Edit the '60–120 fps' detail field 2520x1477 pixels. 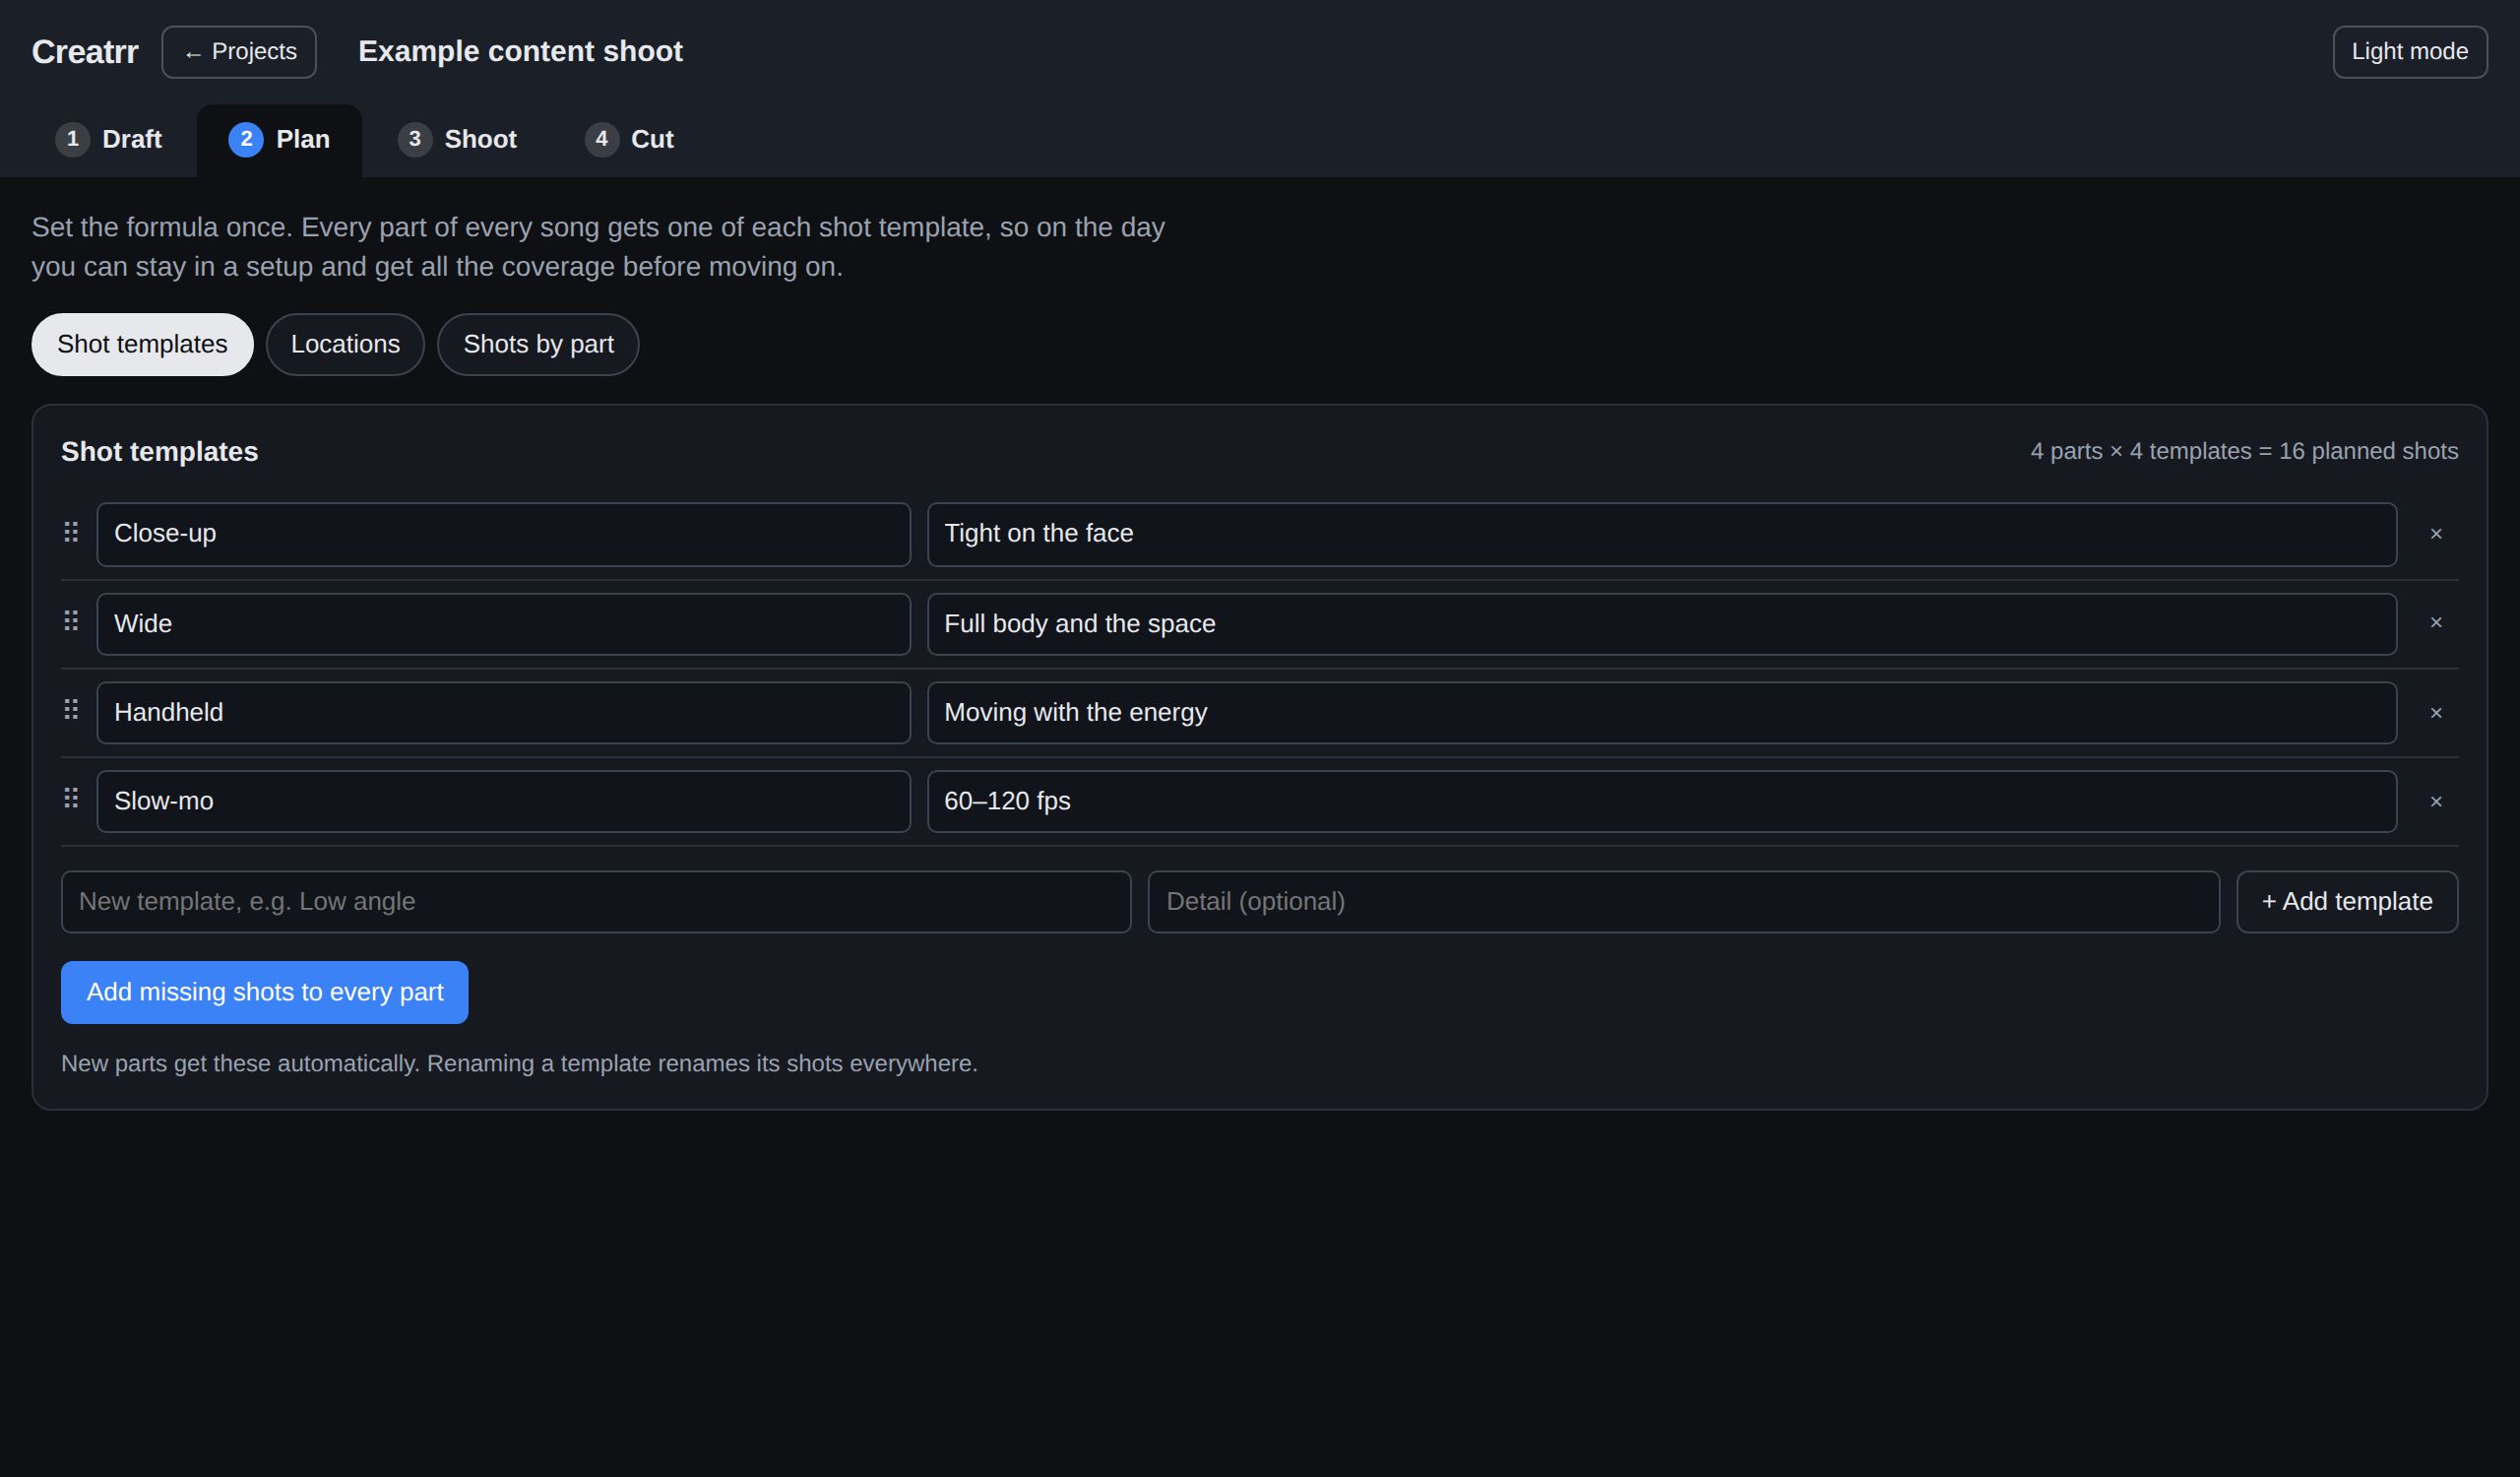[x=1662, y=802]
